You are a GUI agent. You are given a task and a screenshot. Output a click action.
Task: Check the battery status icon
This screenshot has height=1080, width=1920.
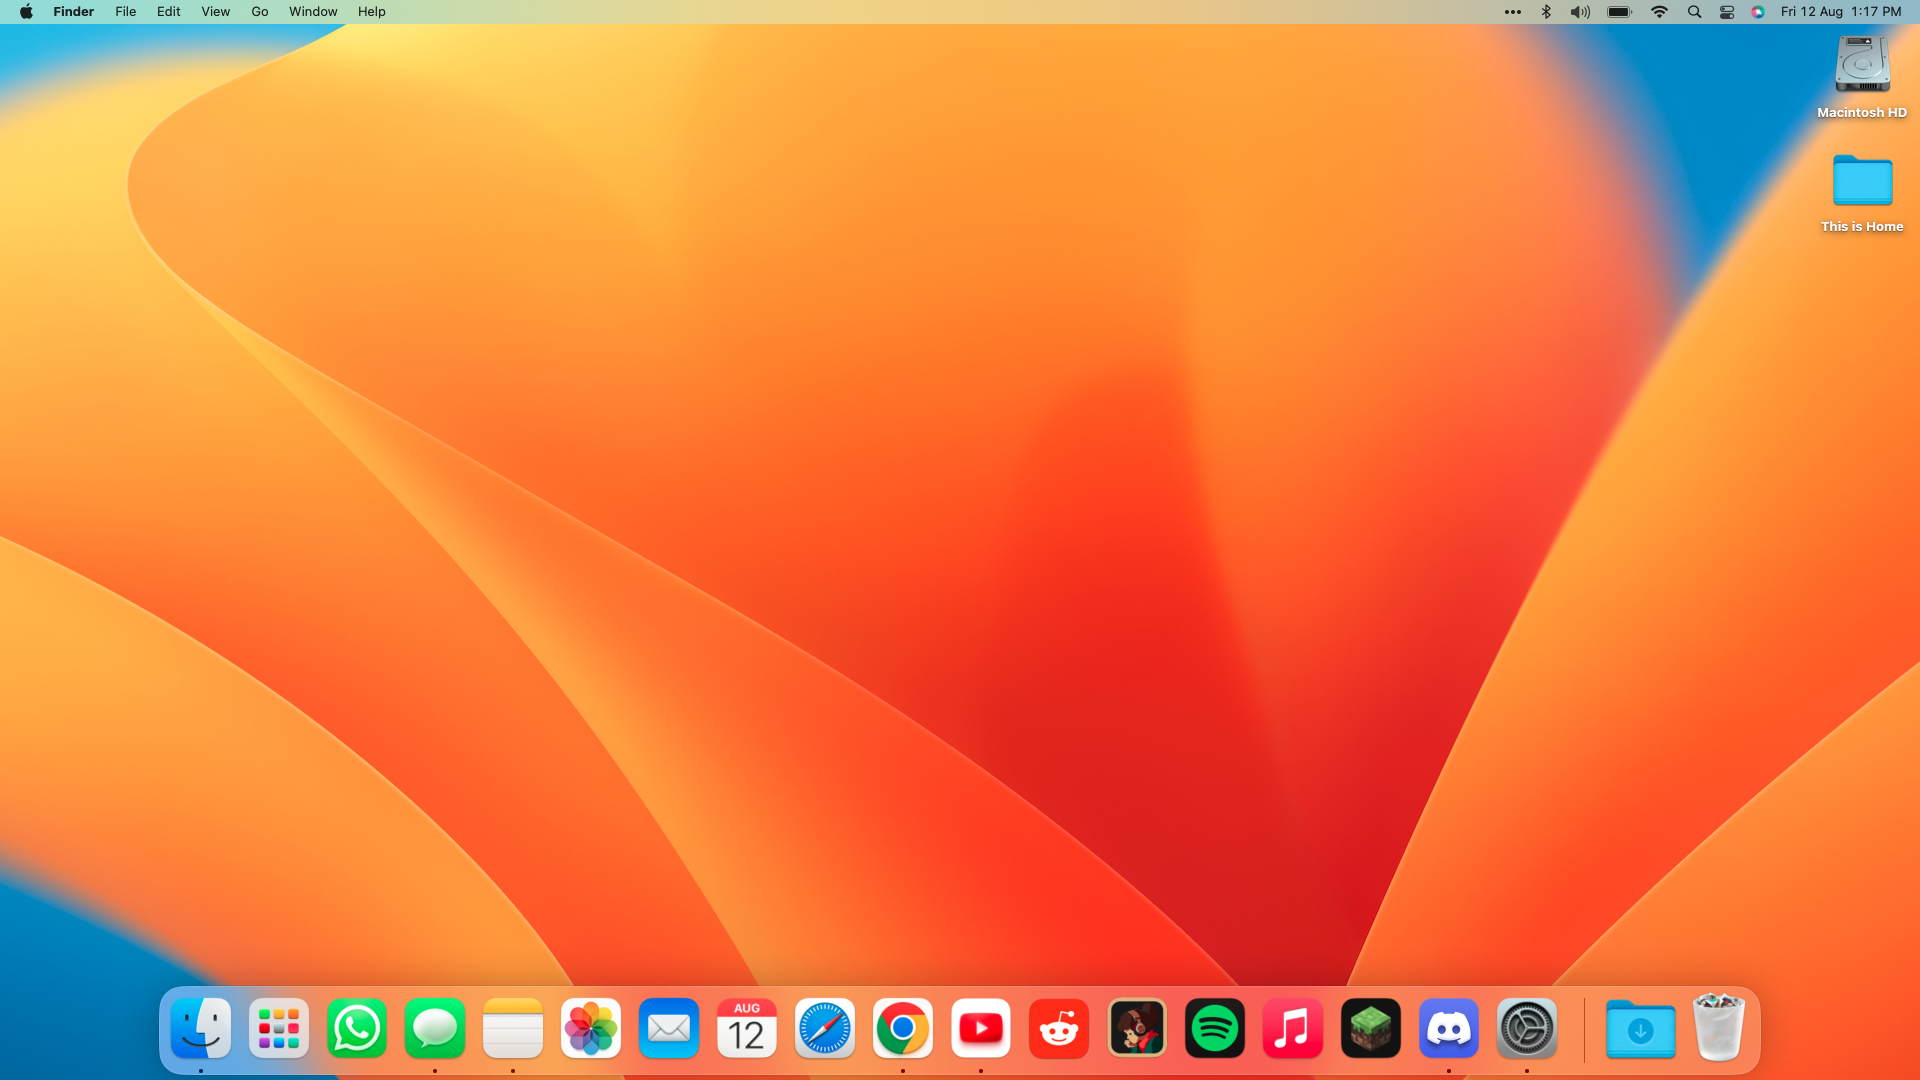coord(1619,12)
